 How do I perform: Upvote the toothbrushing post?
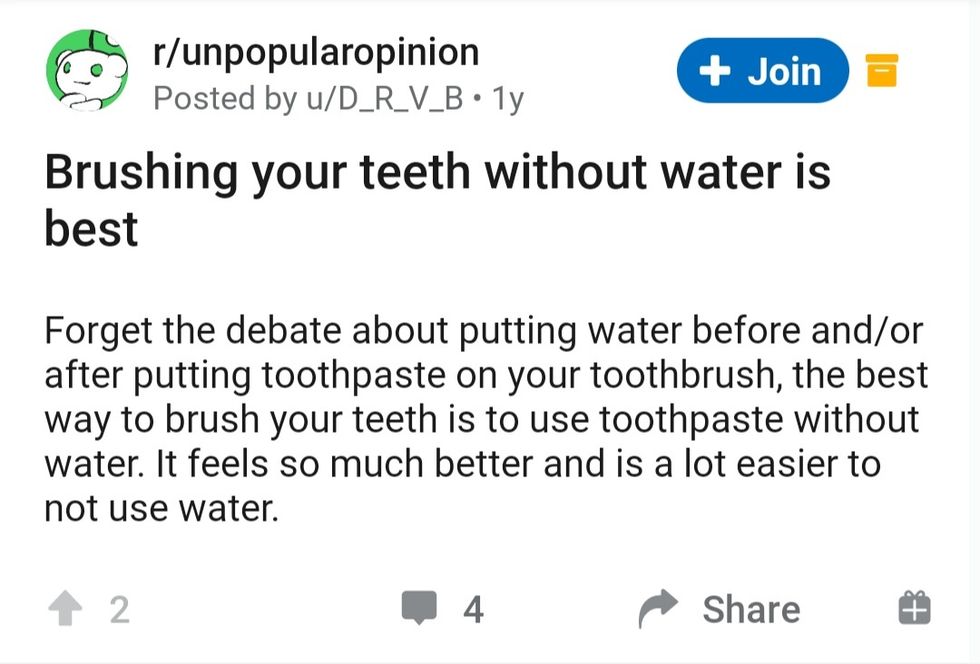point(66,609)
